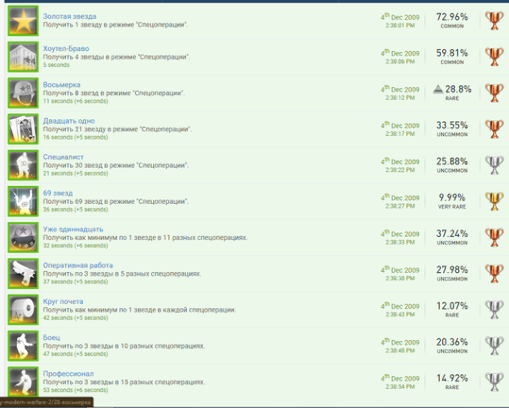Open the 69 звезд trophy thumbnail
This screenshot has width=509, height=408.
(x=23, y=201)
